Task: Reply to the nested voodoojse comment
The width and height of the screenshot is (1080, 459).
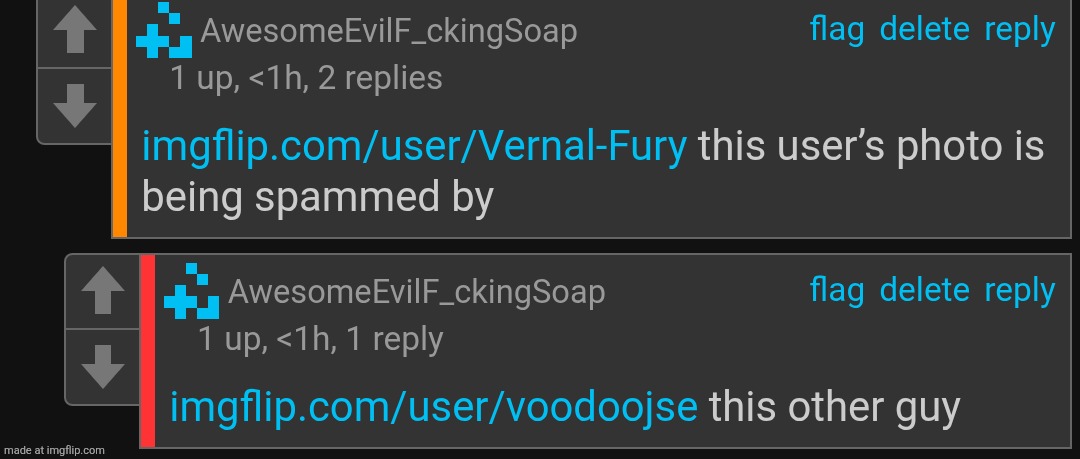Action: coord(1019,292)
